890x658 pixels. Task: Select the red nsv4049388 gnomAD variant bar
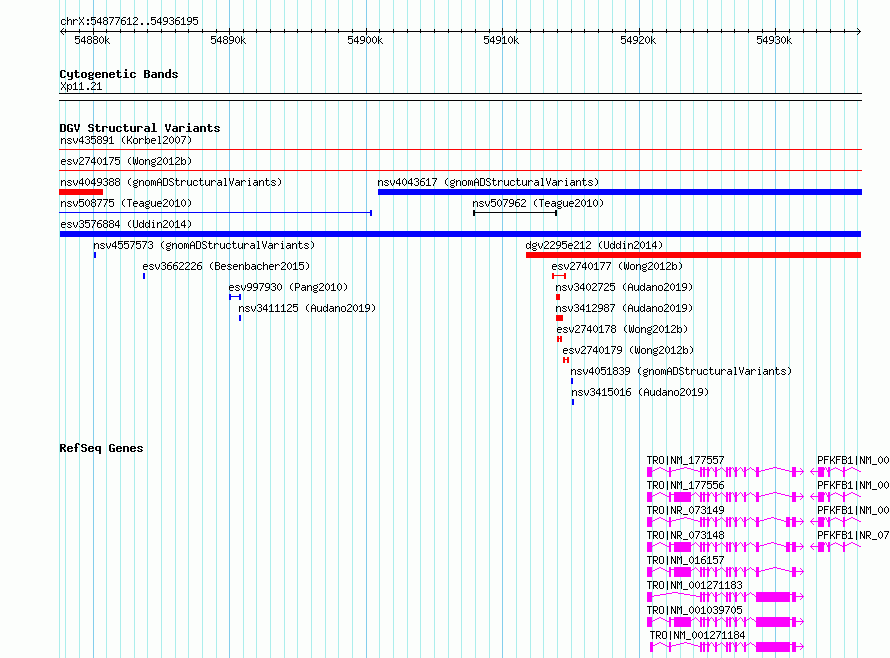coord(81,192)
